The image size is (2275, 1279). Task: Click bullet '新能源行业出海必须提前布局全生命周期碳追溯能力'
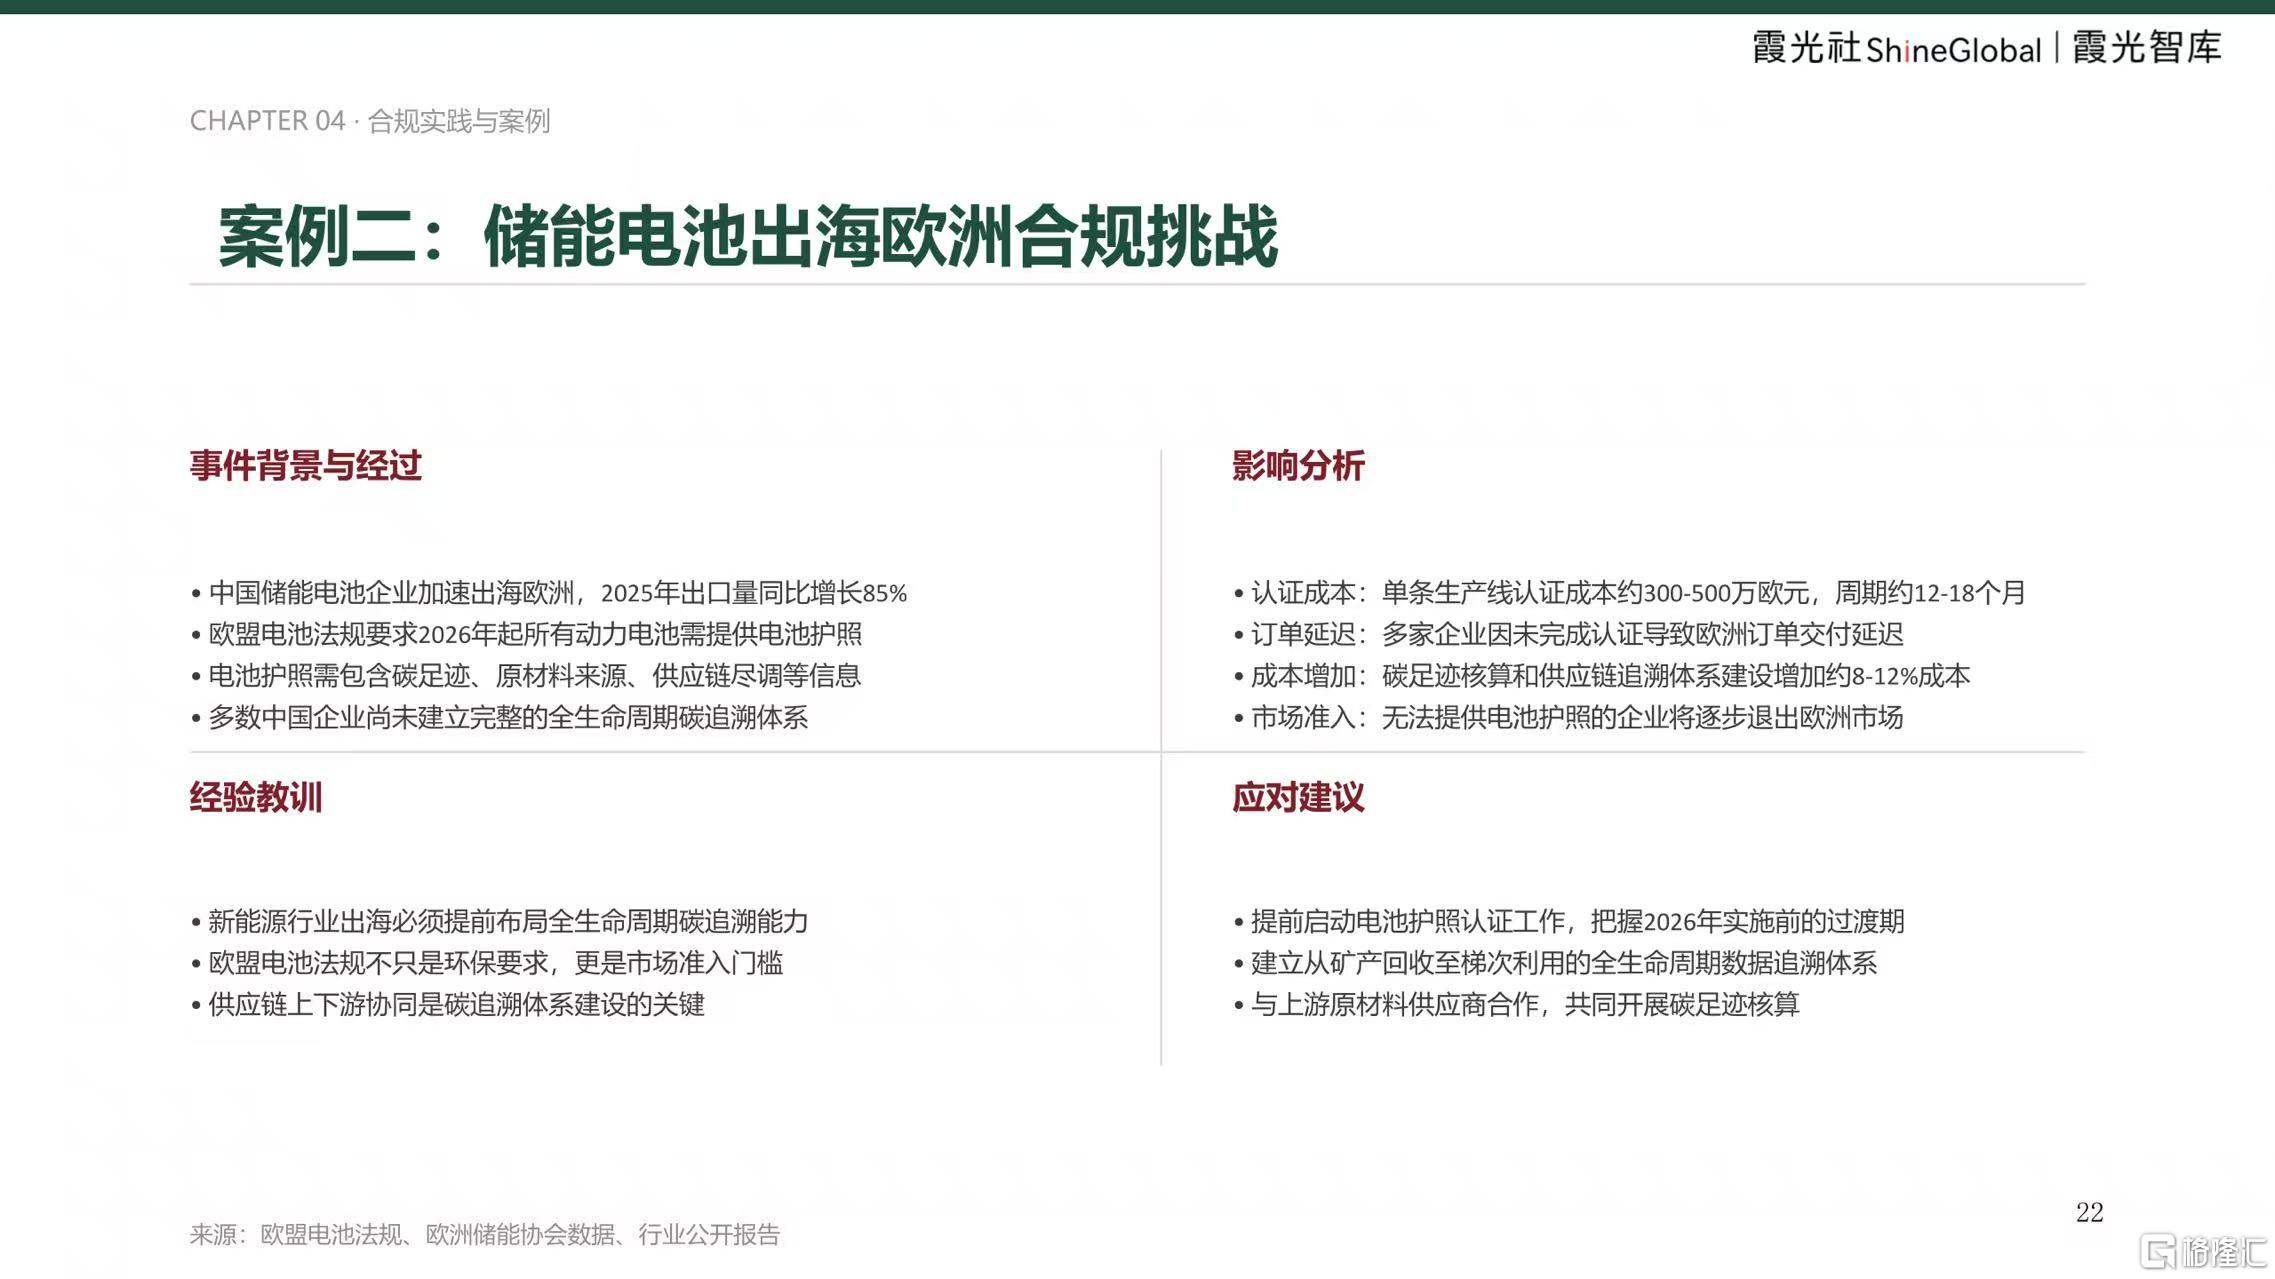point(499,921)
